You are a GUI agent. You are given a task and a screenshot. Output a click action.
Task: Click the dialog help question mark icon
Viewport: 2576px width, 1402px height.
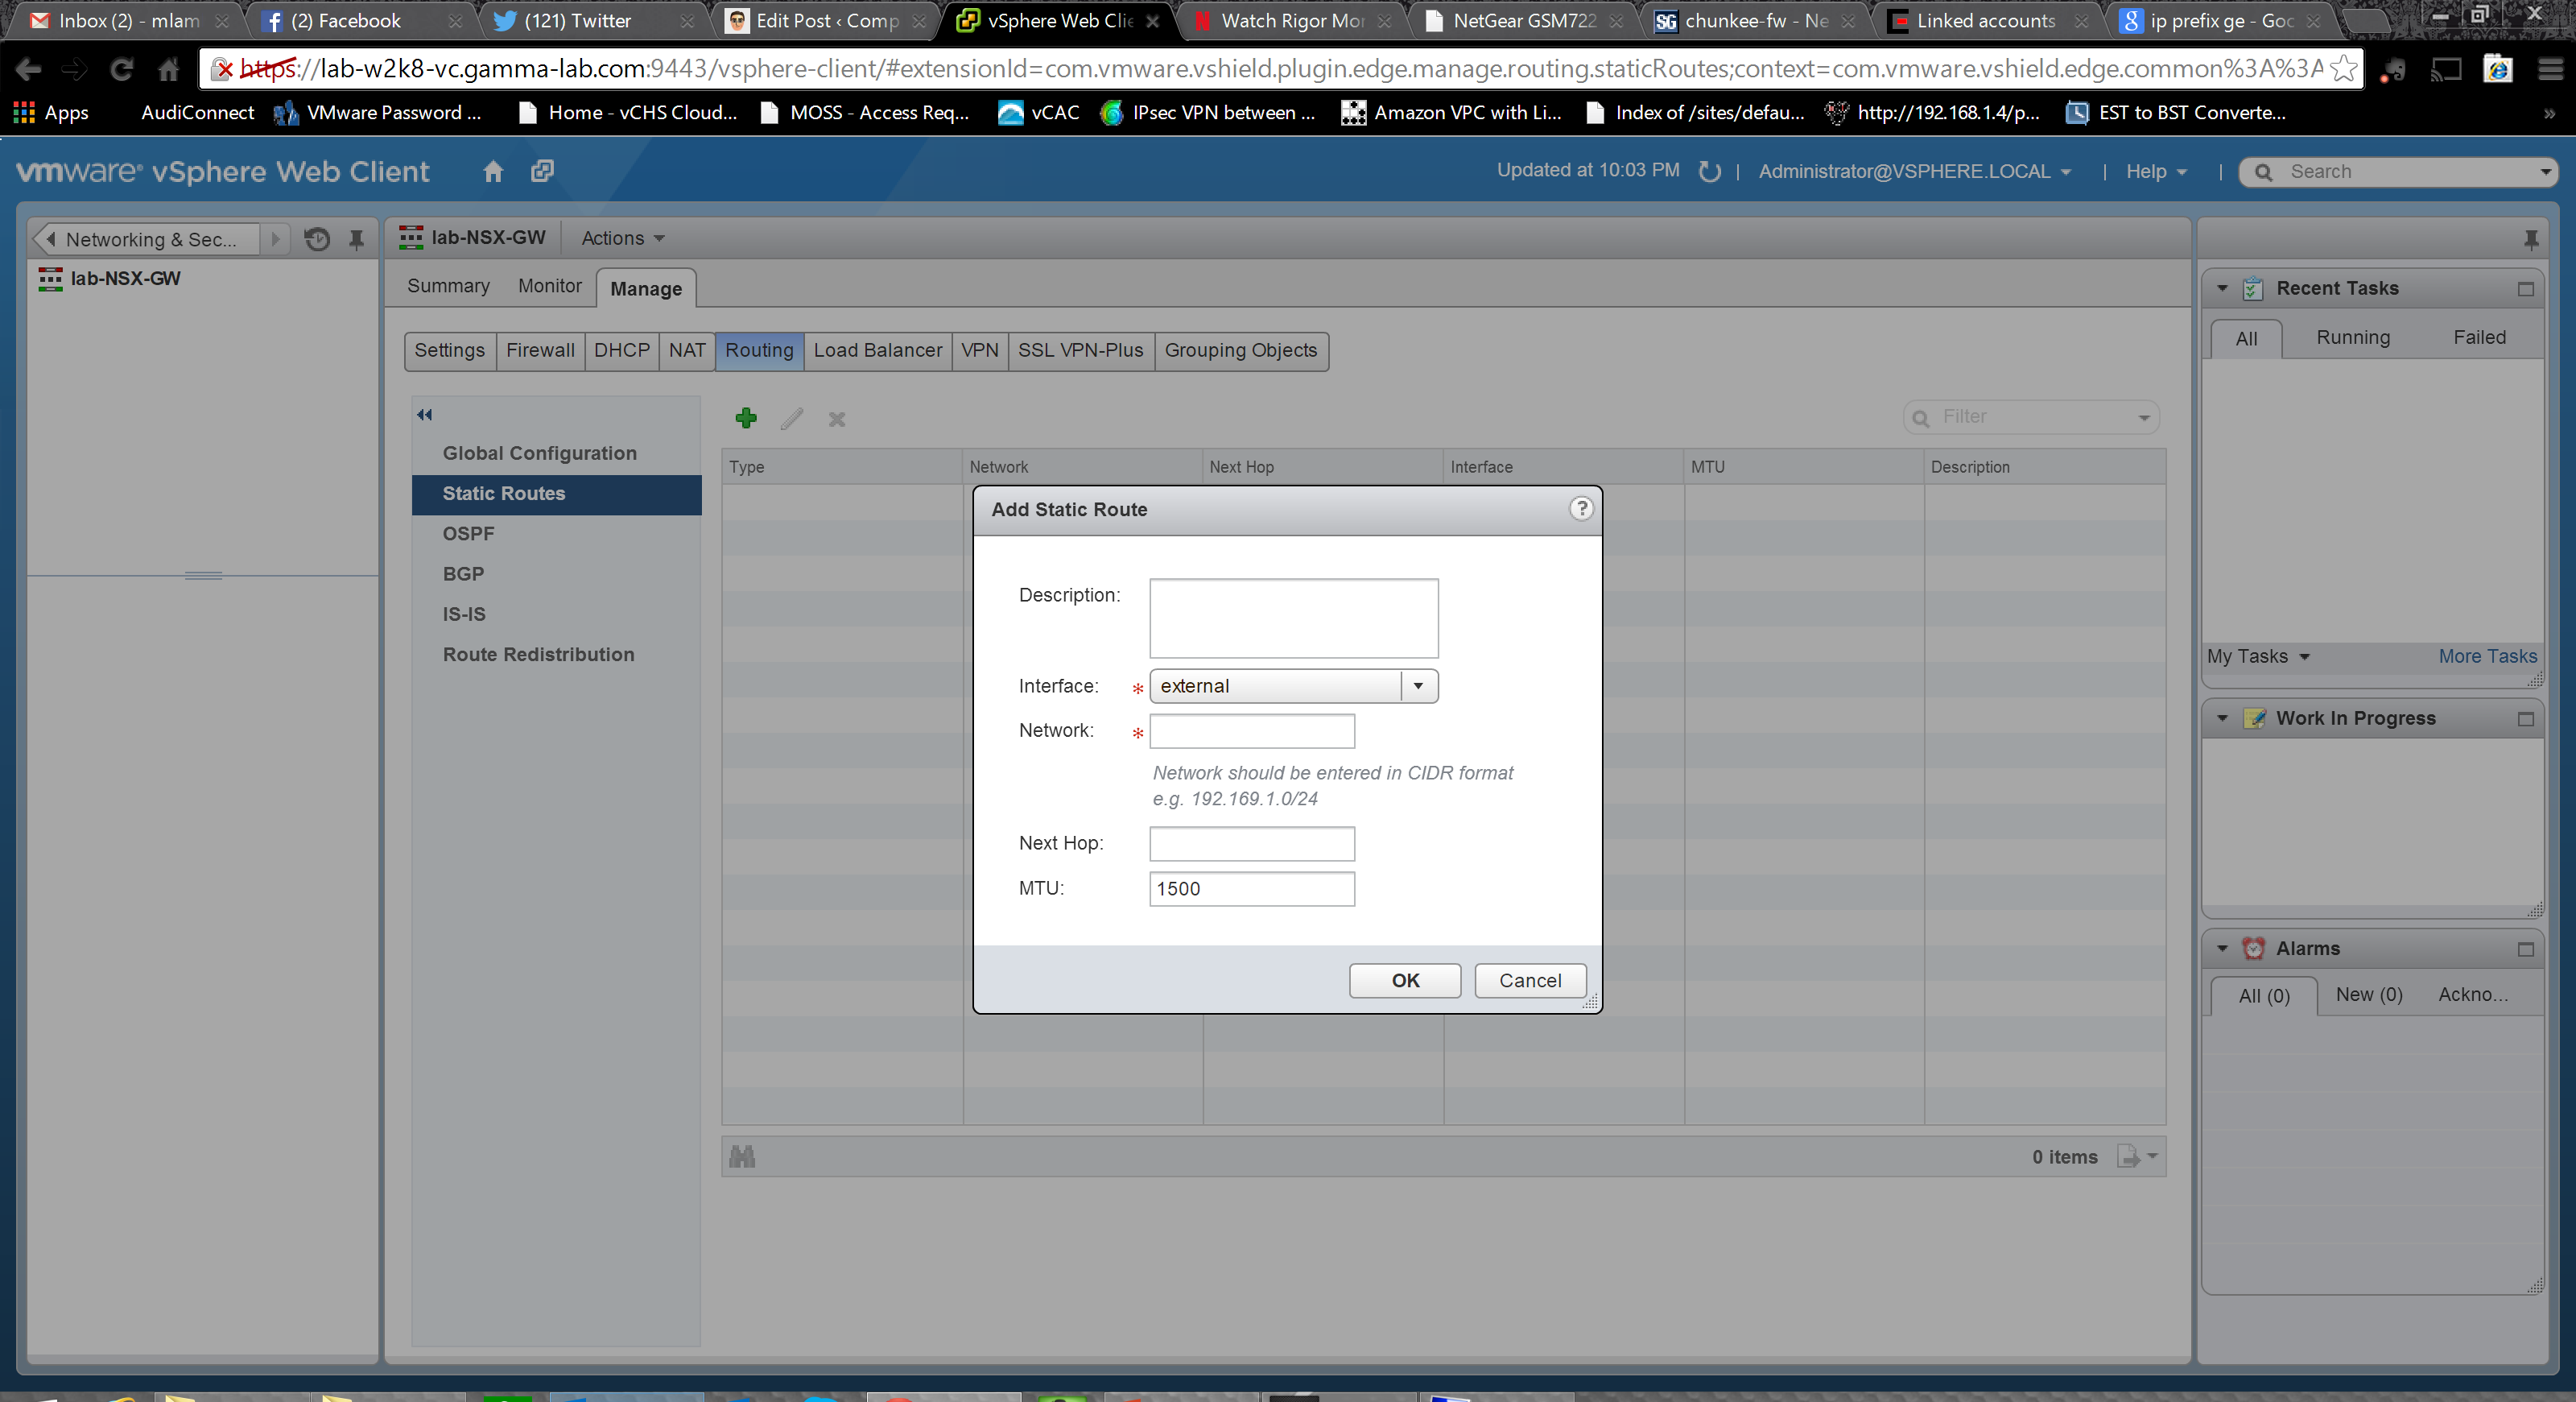point(1581,509)
